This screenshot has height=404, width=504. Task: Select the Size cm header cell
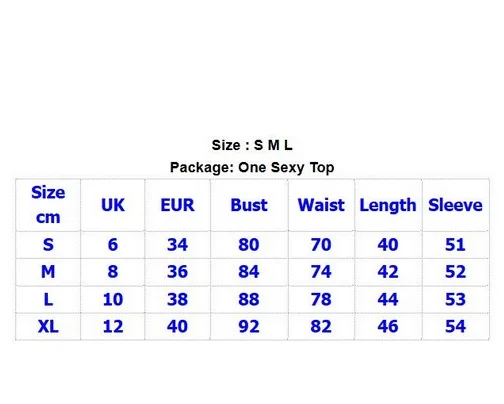coord(48,205)
